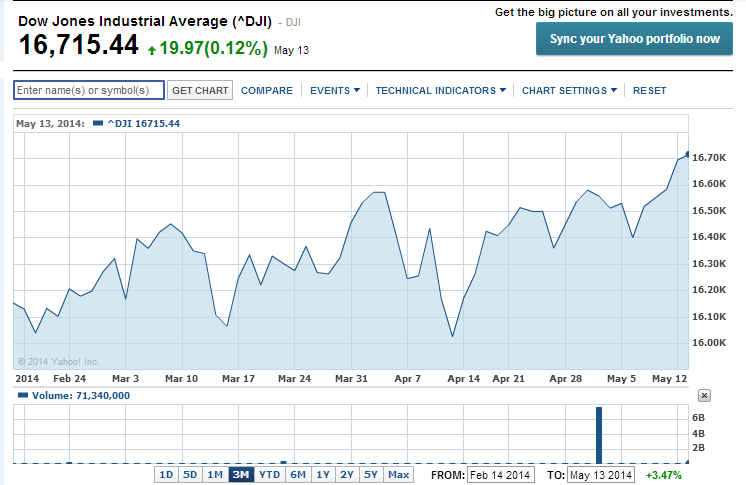
Task: Click the 16.40K price axis label
Action: coord(709,237)
